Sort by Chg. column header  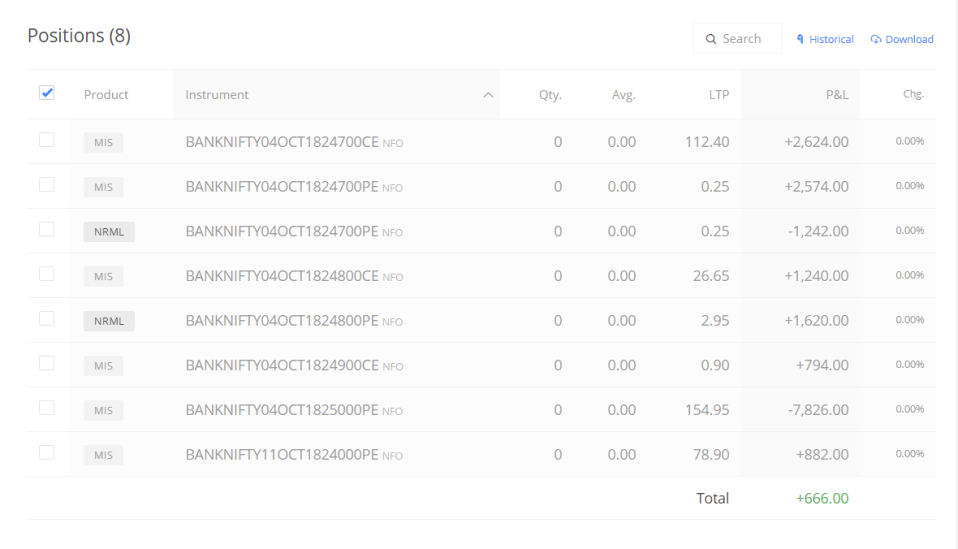click(913, 94)
